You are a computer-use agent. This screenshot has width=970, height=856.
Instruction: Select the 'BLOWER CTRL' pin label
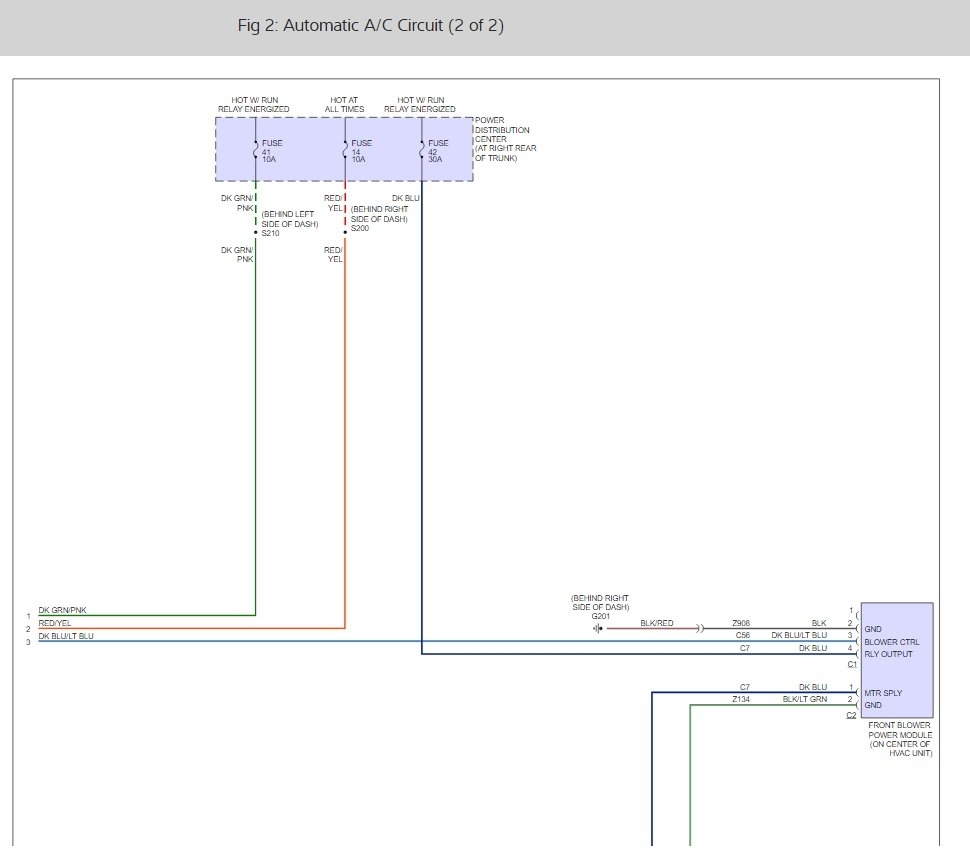point(891,642)
